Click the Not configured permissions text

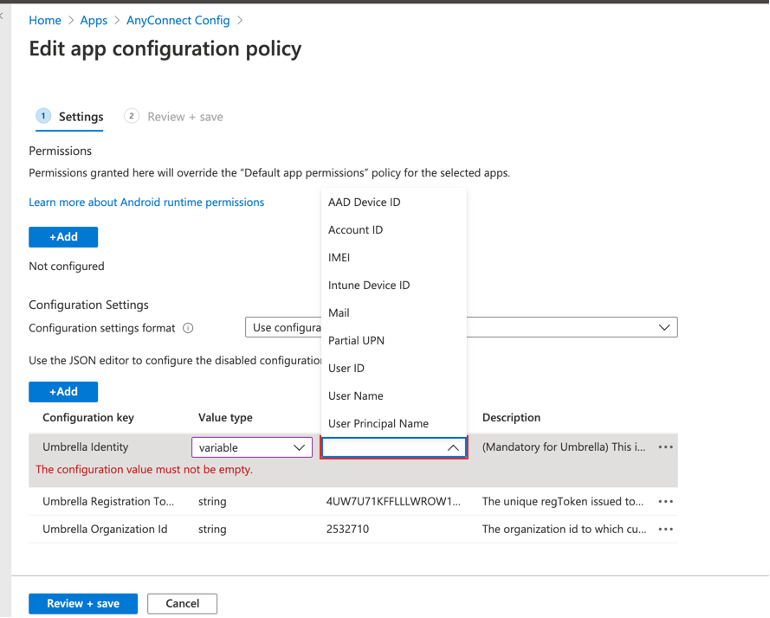[66, 266]
